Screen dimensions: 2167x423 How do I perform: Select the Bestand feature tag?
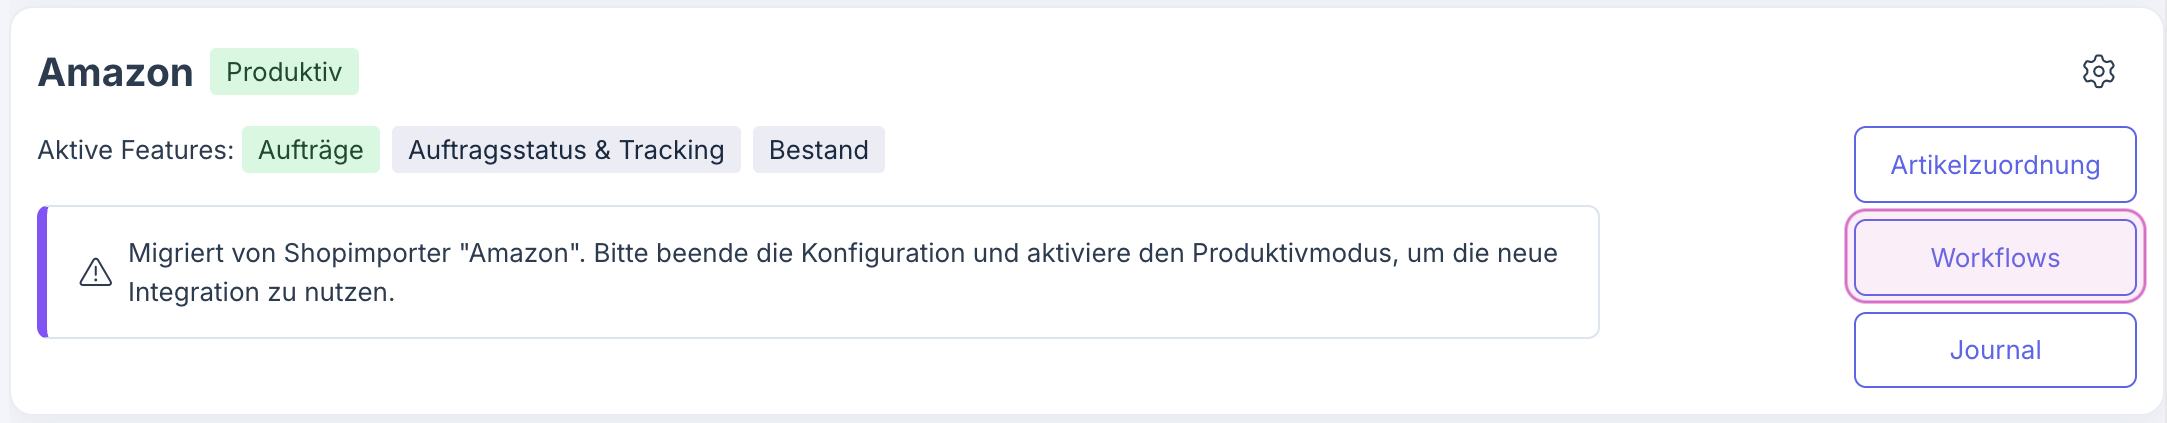pos(818,150)
